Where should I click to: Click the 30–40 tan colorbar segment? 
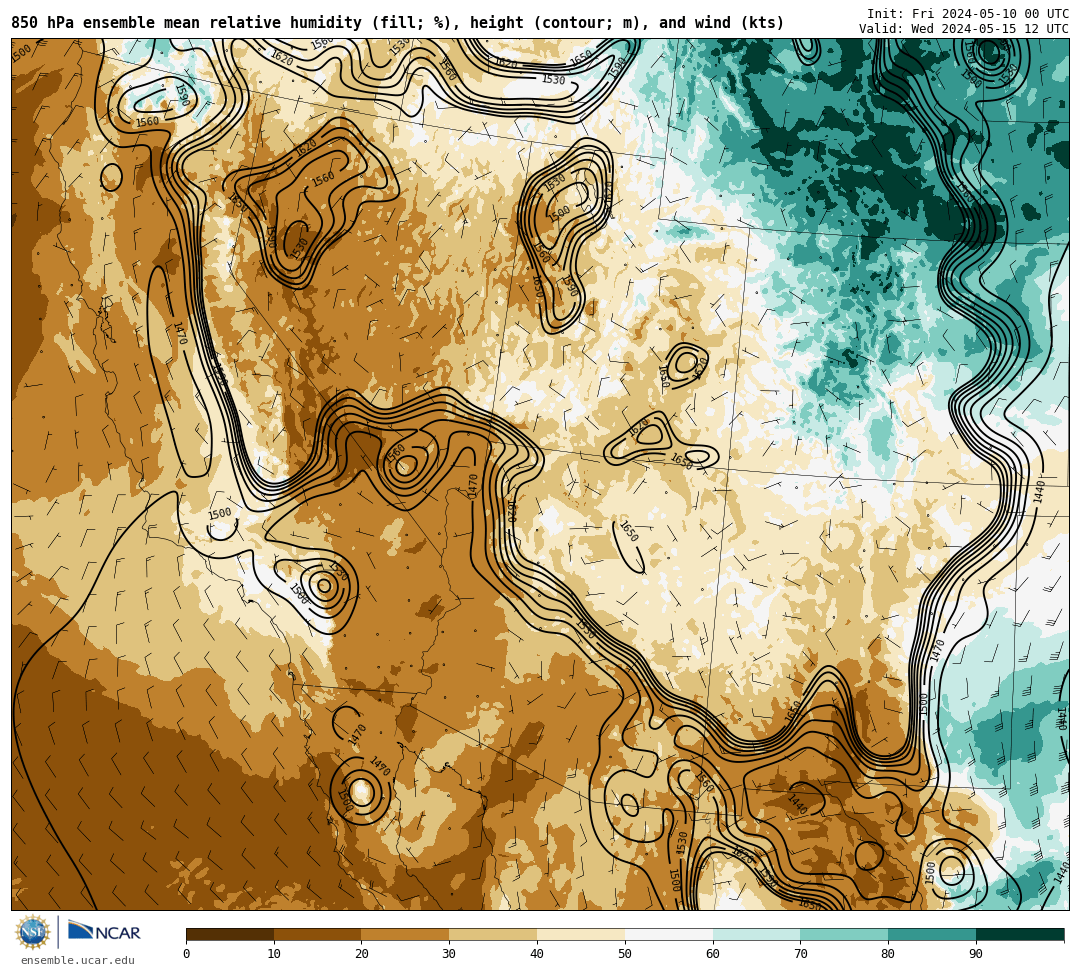click(493, 934)
